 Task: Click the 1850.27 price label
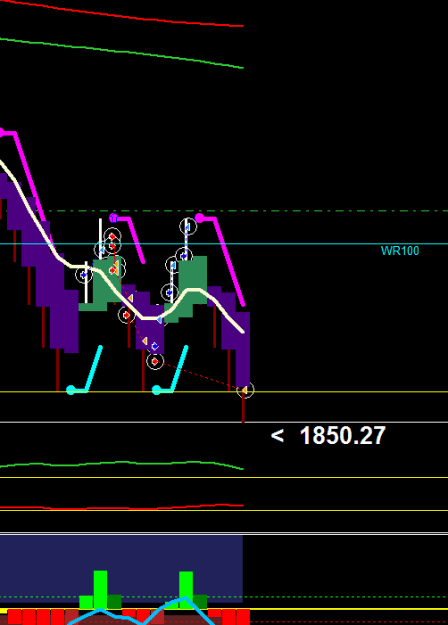(x=342, y=435)
